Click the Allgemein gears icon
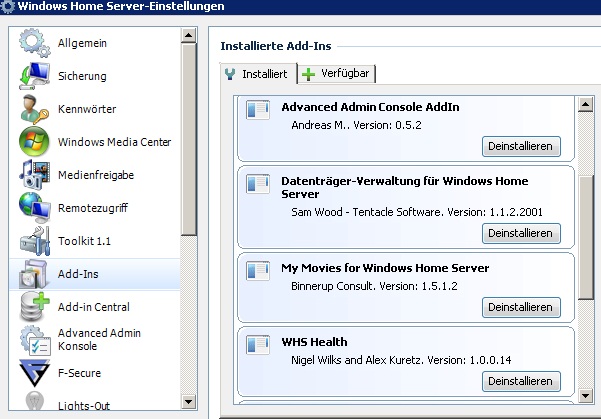Screen dimensions: 601x419 34,43
